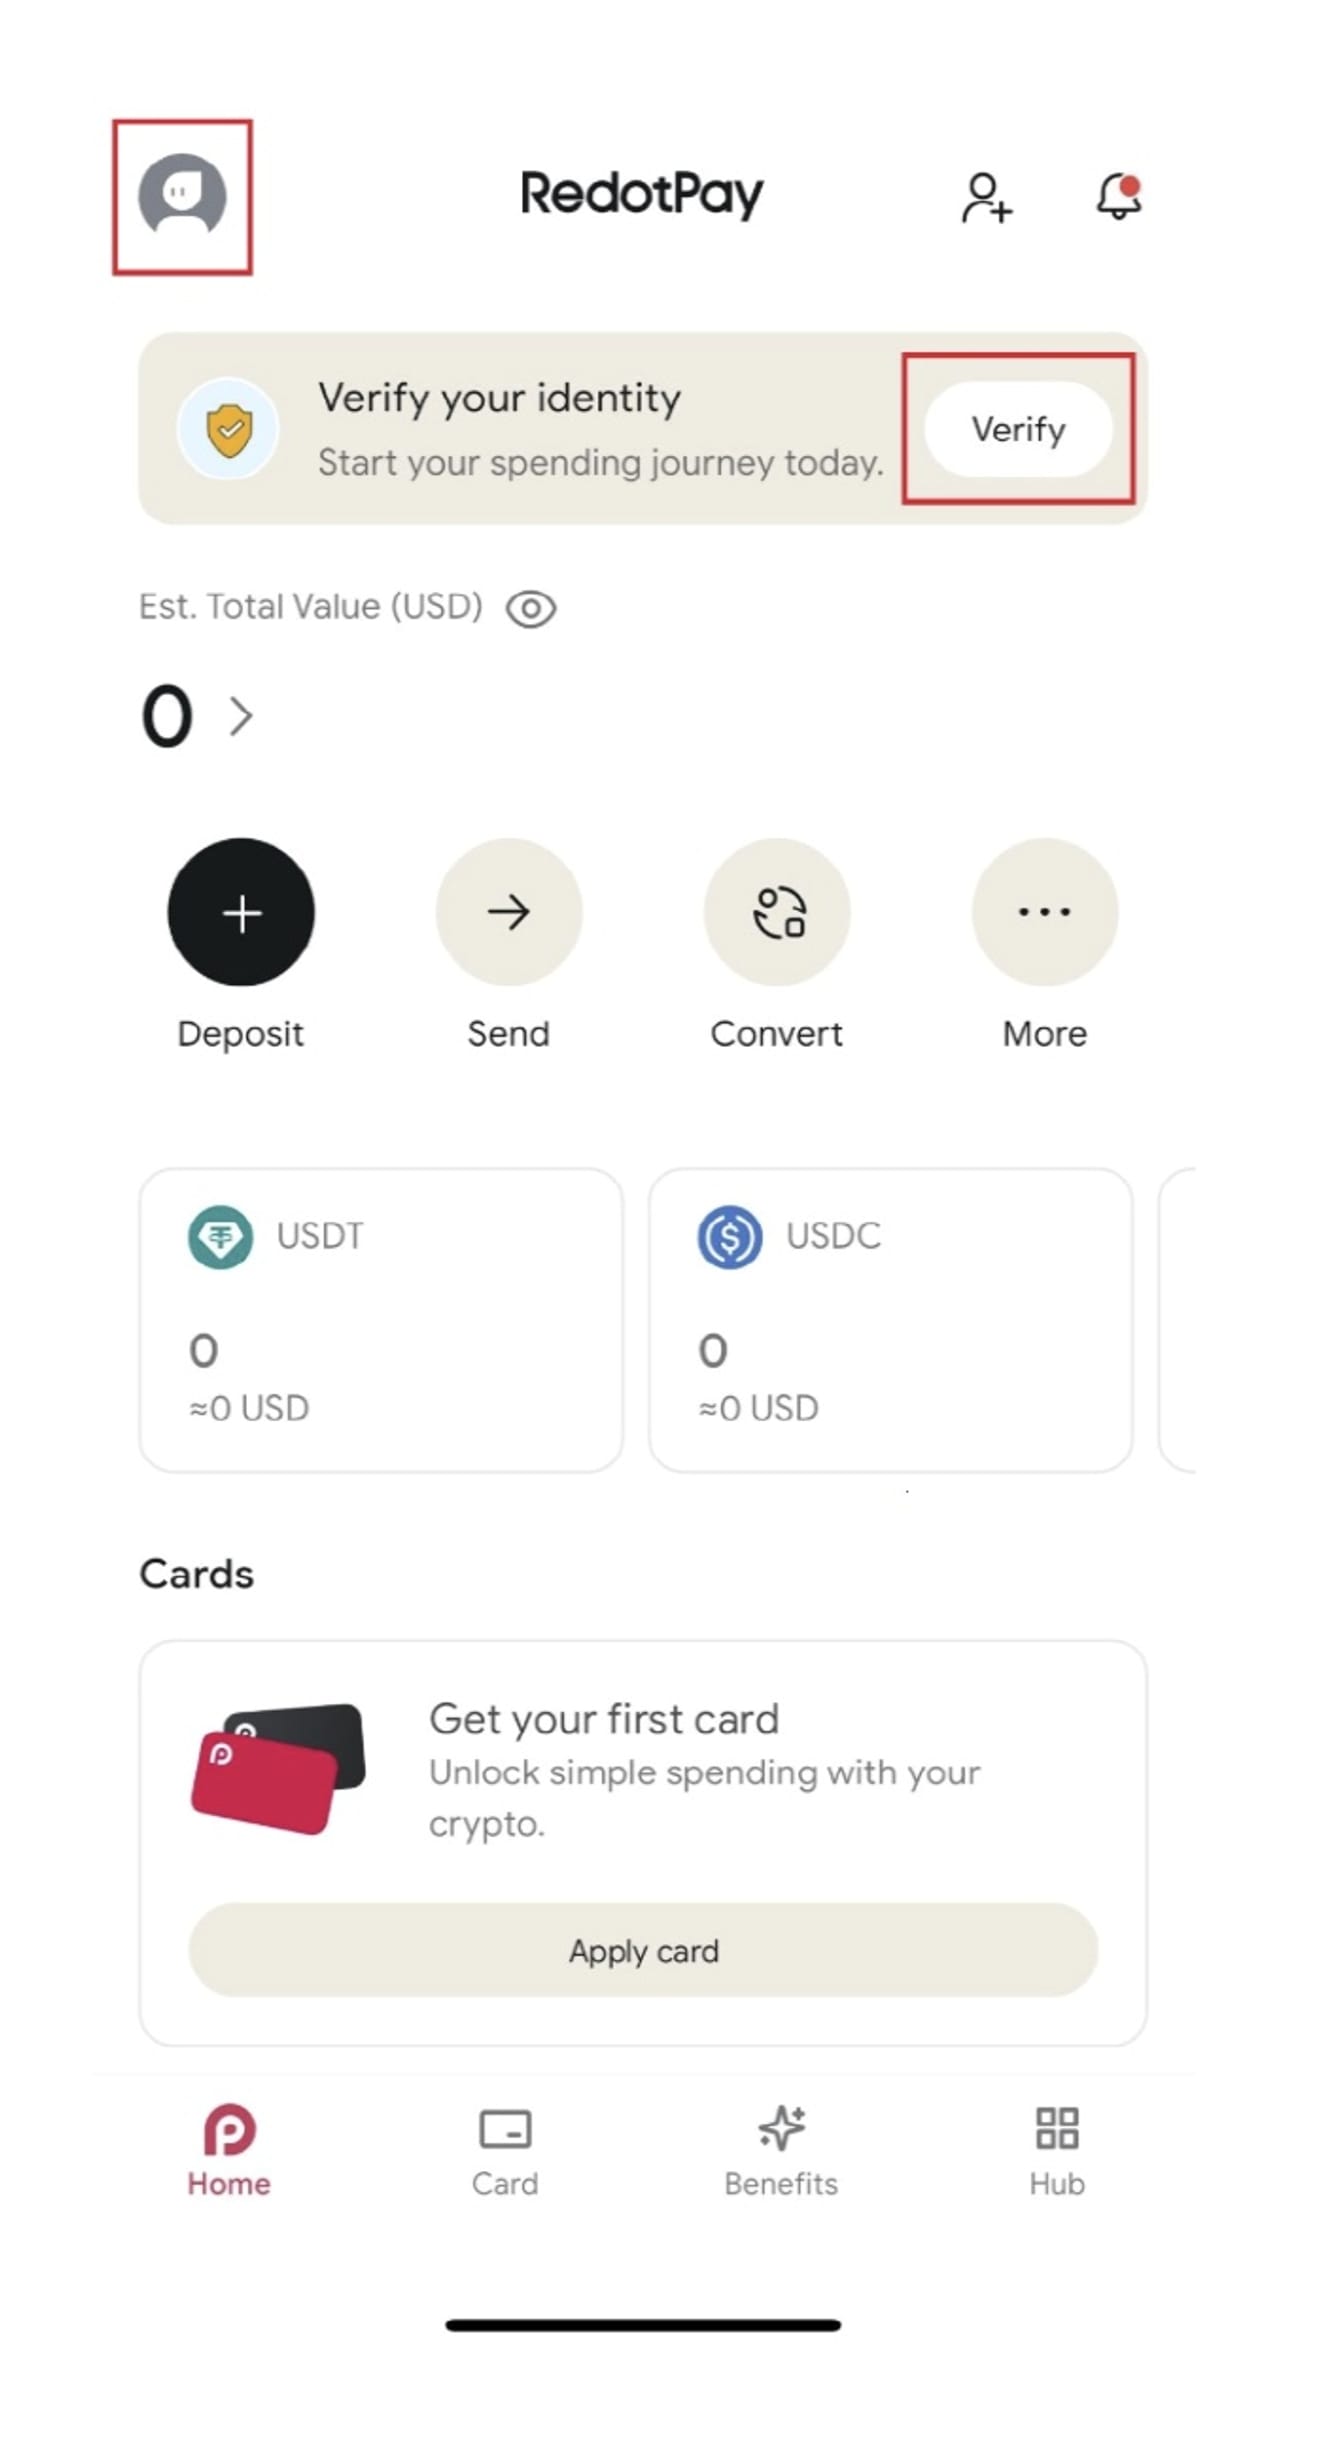Tap the black Deposit plus icon
The image size is (1320, 2445).
241,912
